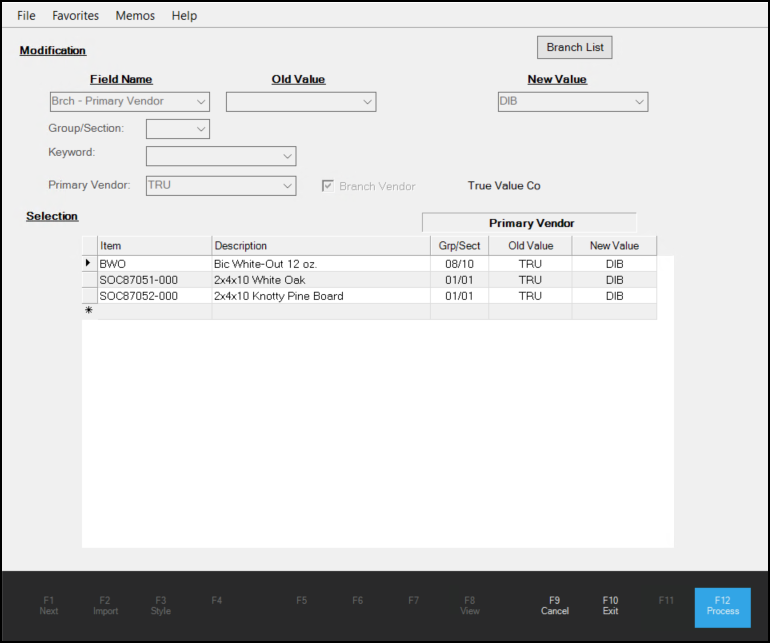This screenshot has width=770, height=643.
Task: Click the F3 Style function key
Action: tap(161, 606)
